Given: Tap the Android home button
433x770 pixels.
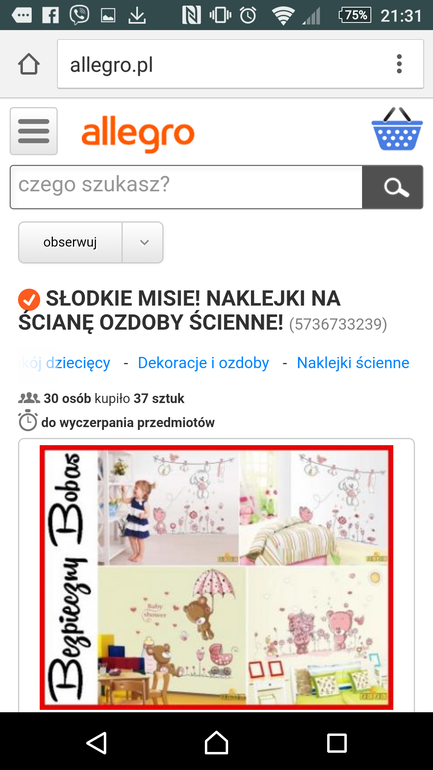Looking at the screenshot, I should tap(216, 743).
